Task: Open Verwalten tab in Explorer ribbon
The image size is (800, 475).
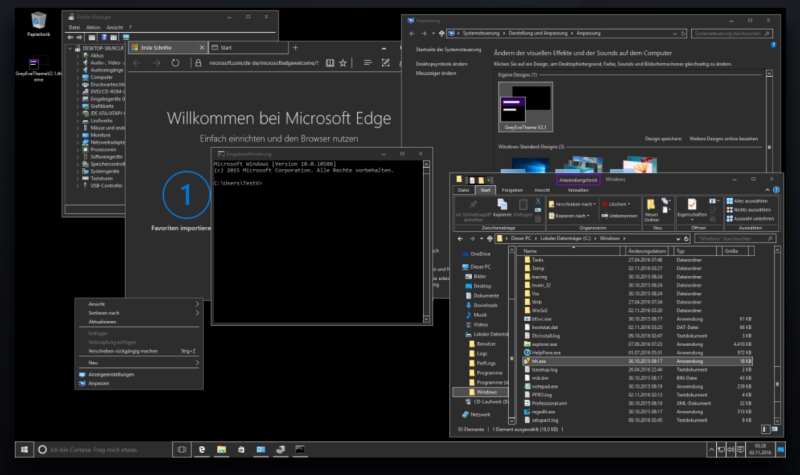Action: [x=578, y=190]
